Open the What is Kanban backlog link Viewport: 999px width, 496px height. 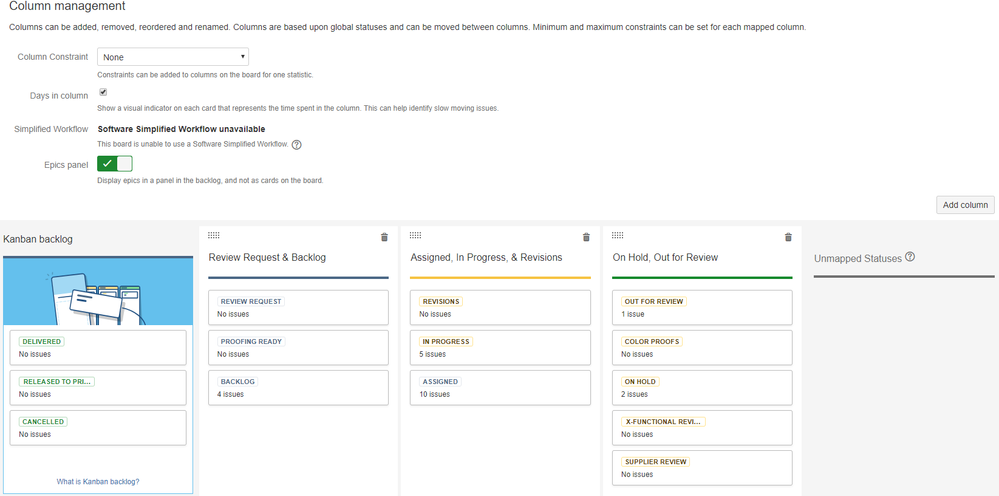[x=98, y=481]
